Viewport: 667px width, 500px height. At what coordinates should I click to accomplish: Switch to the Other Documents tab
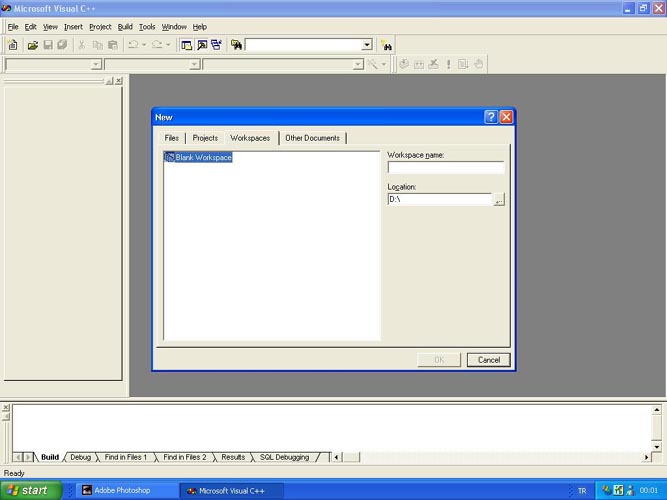tap(312, 138)
